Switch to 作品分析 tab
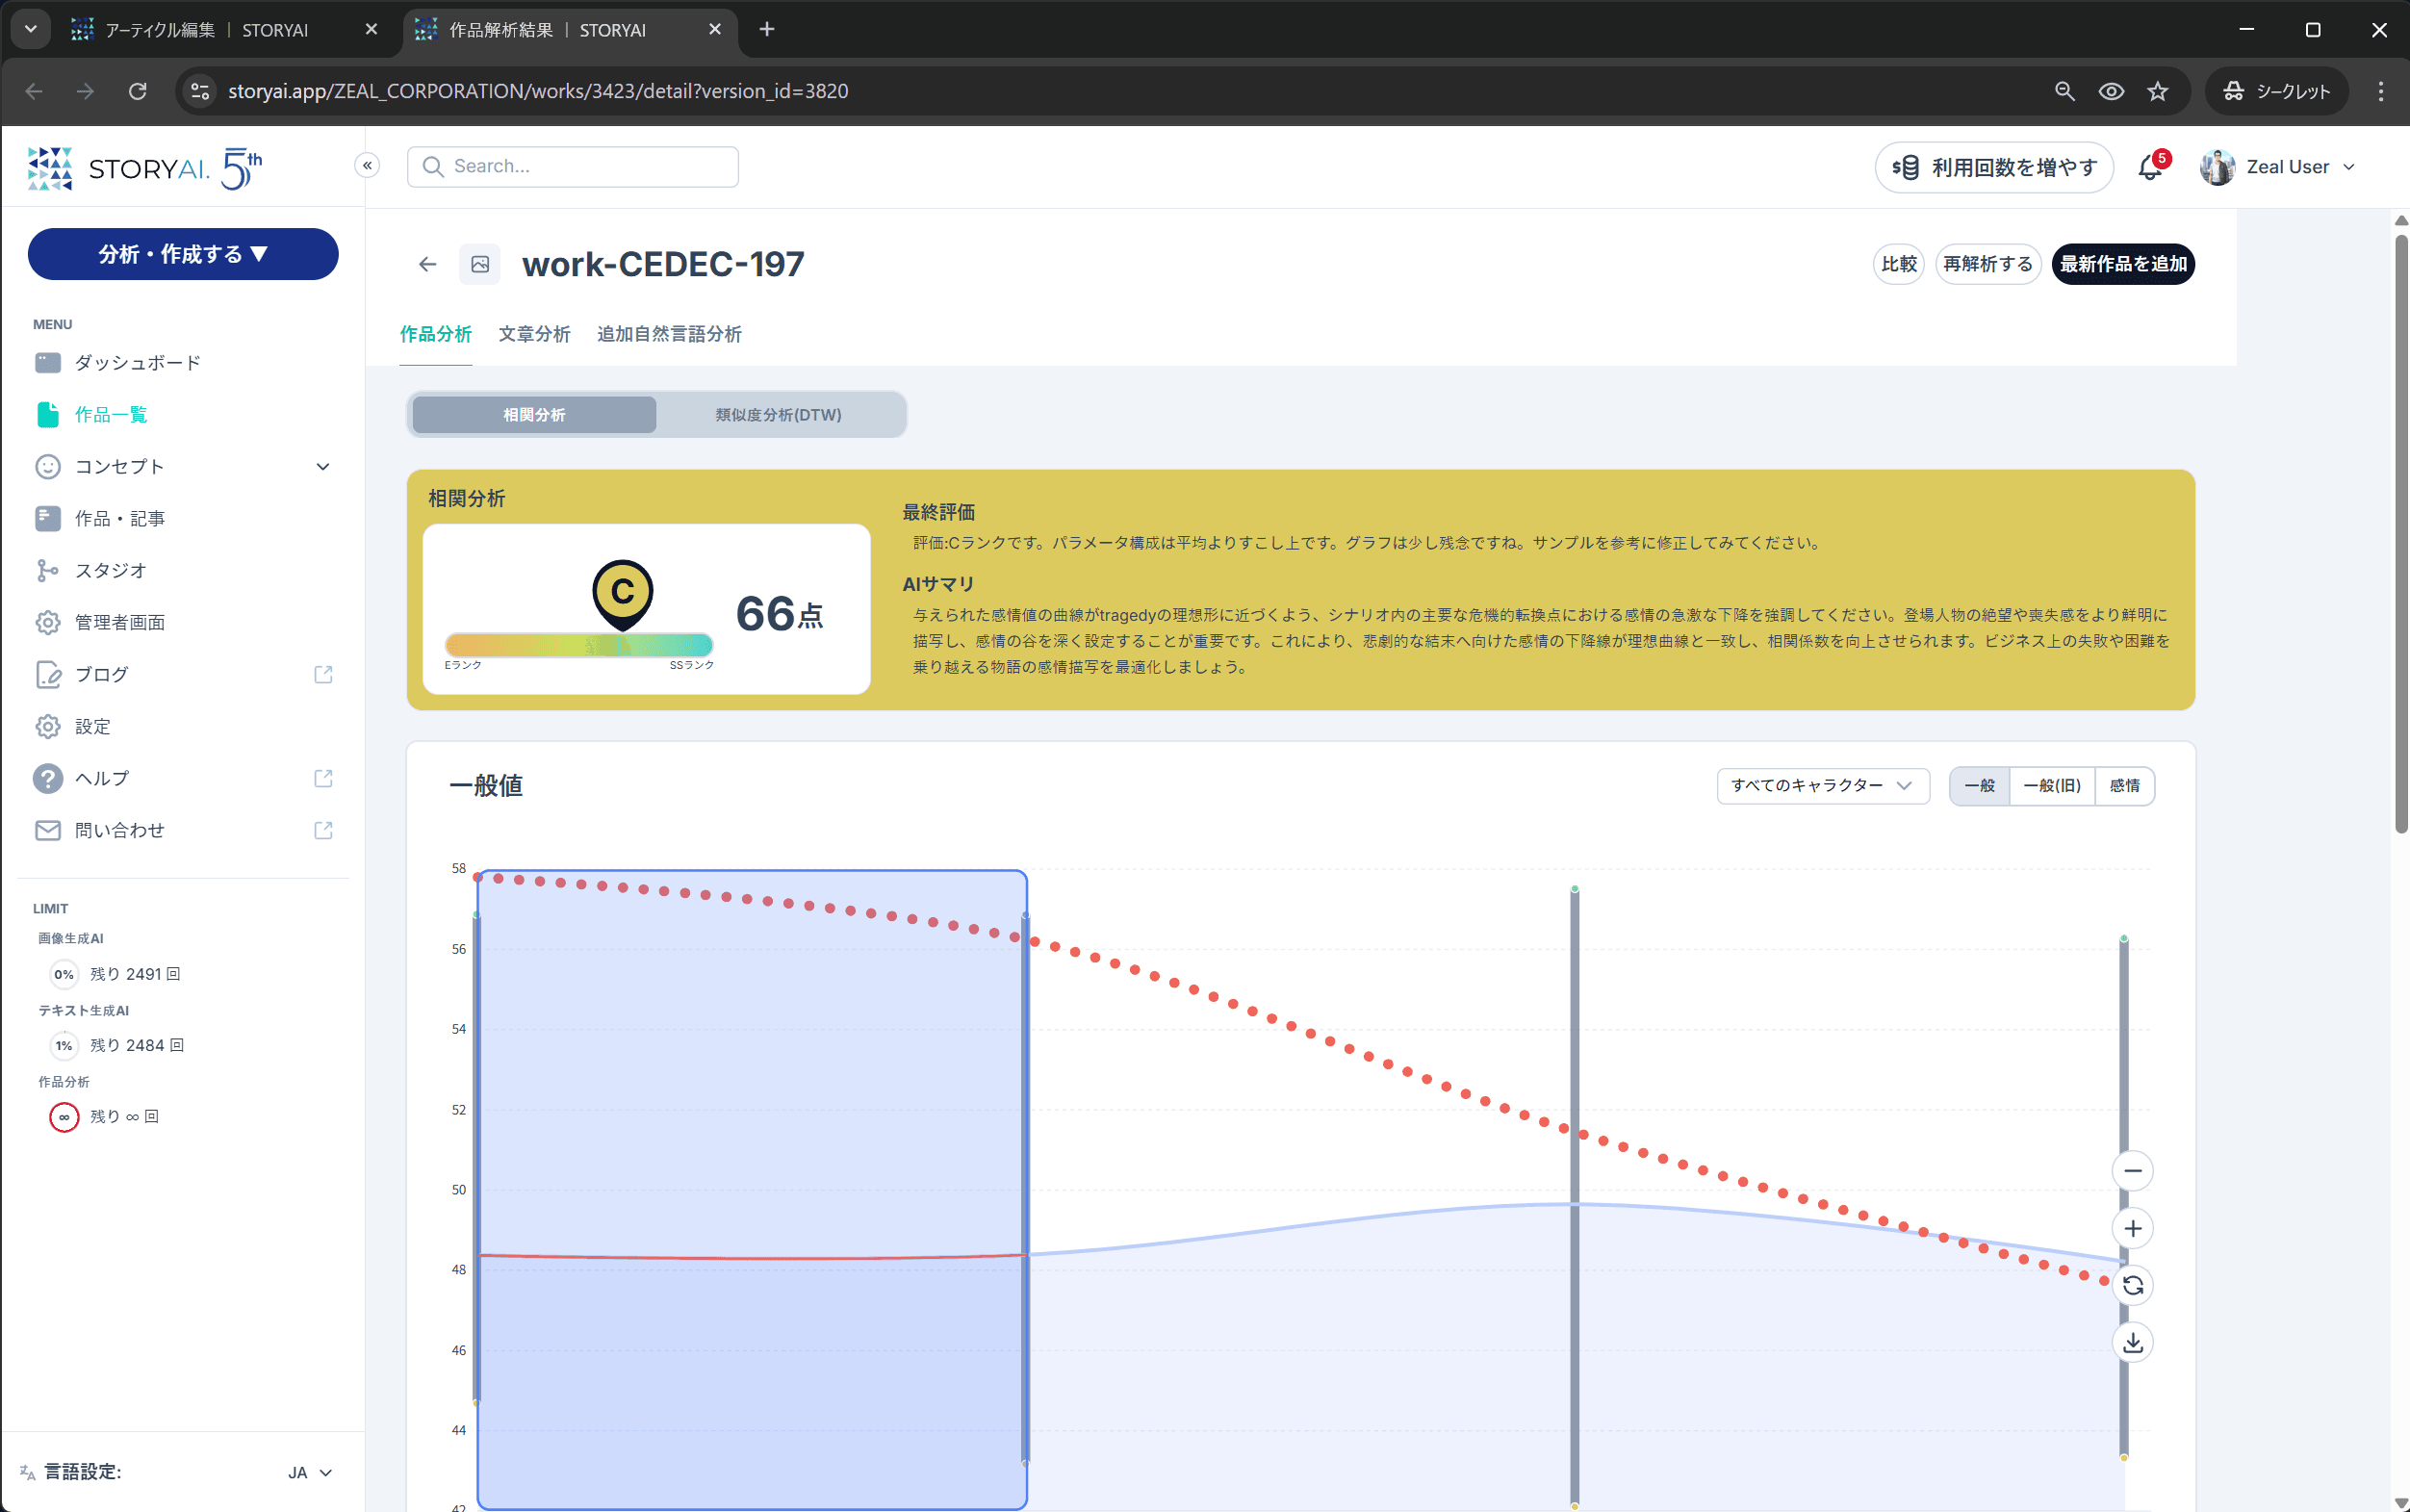This screenshot has width=2410, height=1512. tap(435, 334)
